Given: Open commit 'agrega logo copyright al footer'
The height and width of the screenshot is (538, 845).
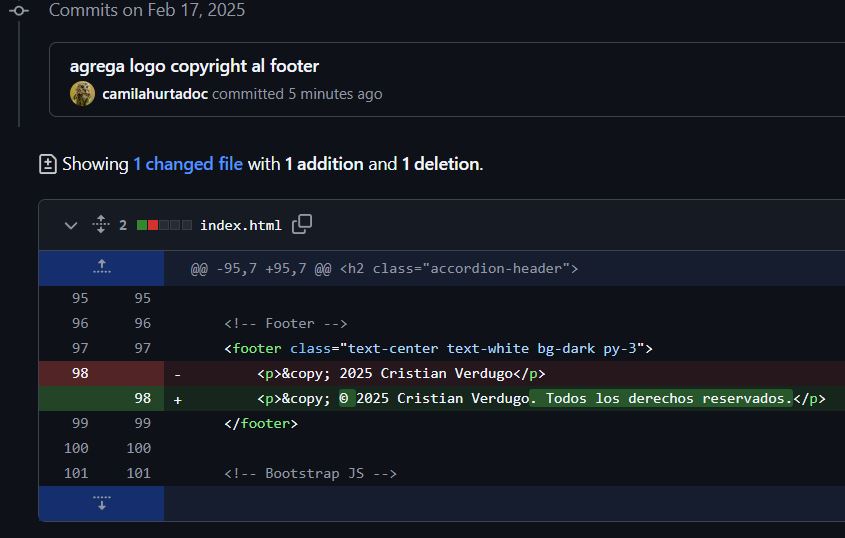Looking at the screenshot, I should [194, 66].
